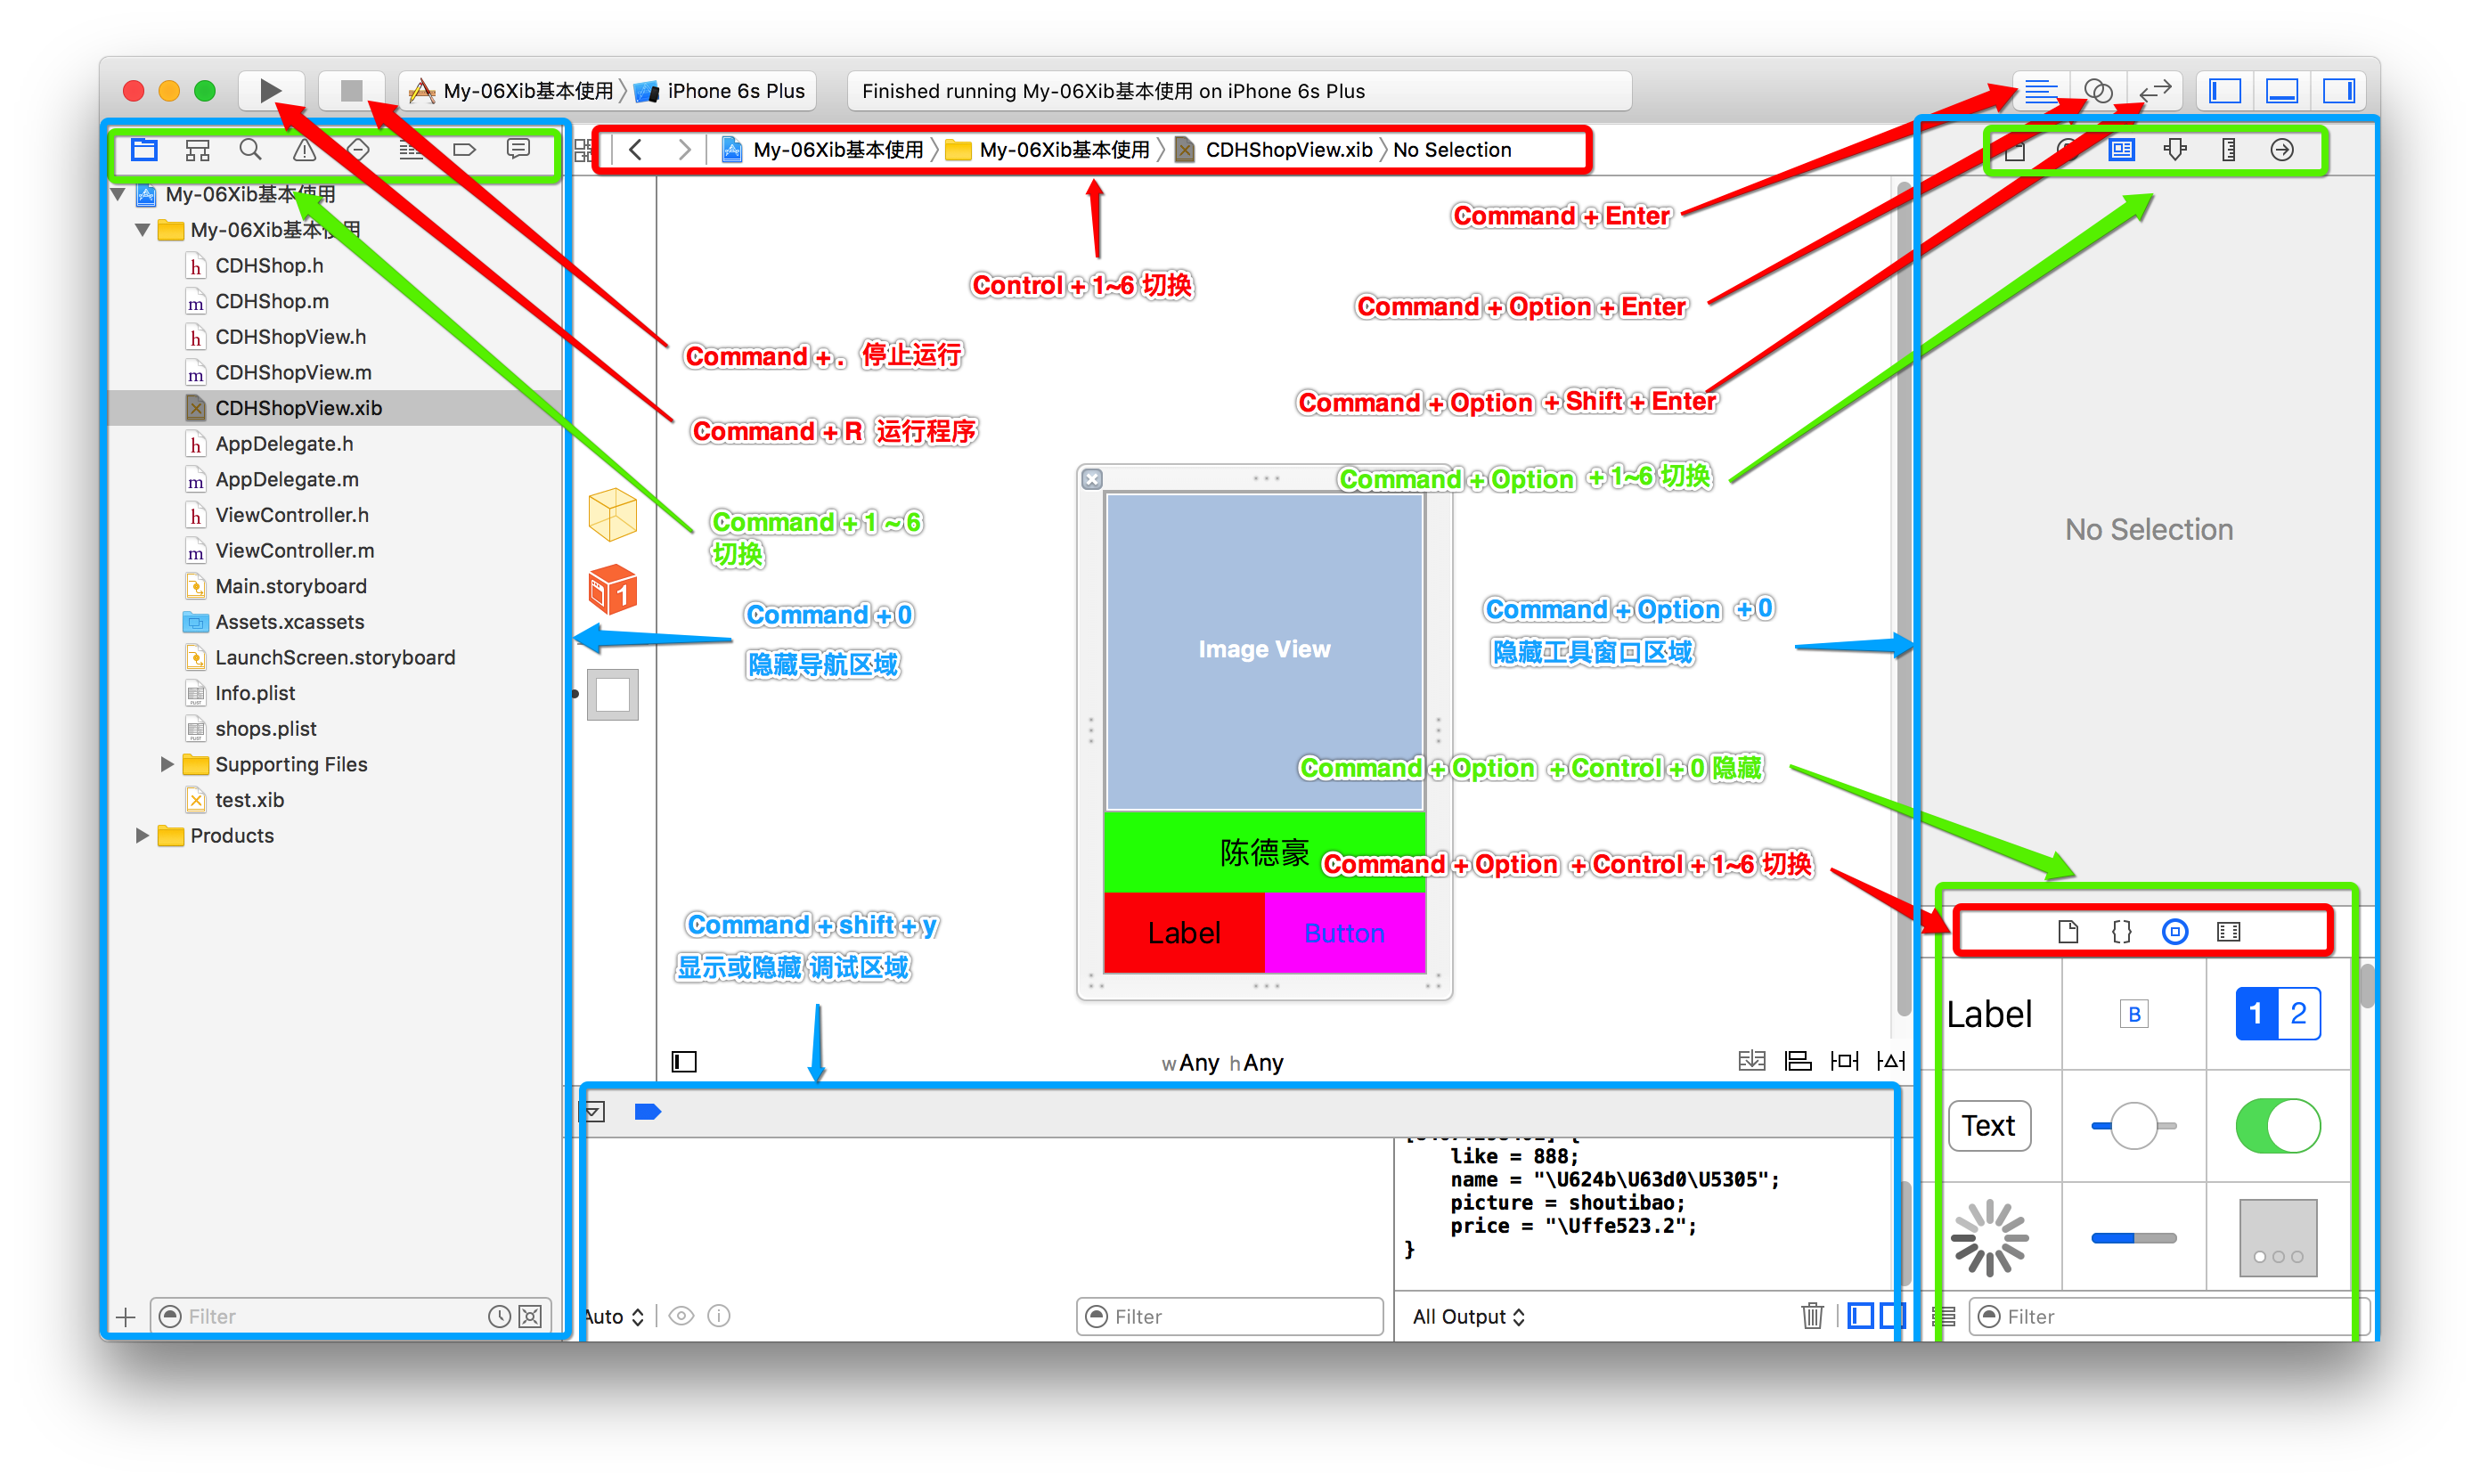Image resolution: width=2480 pixels, height=1484 pixels.
Task: Show the Assistant editor
Action: 2098,91
